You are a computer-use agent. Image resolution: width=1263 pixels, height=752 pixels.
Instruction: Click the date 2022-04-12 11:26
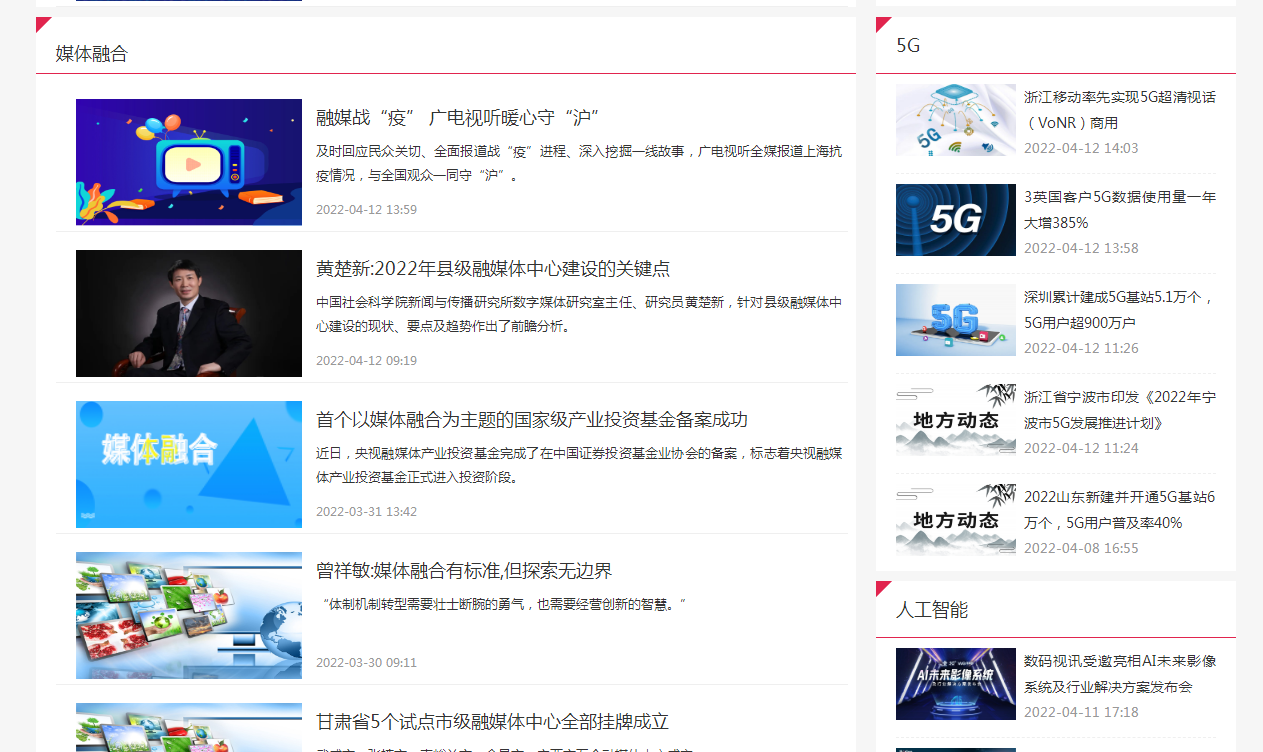(1081, 348)
